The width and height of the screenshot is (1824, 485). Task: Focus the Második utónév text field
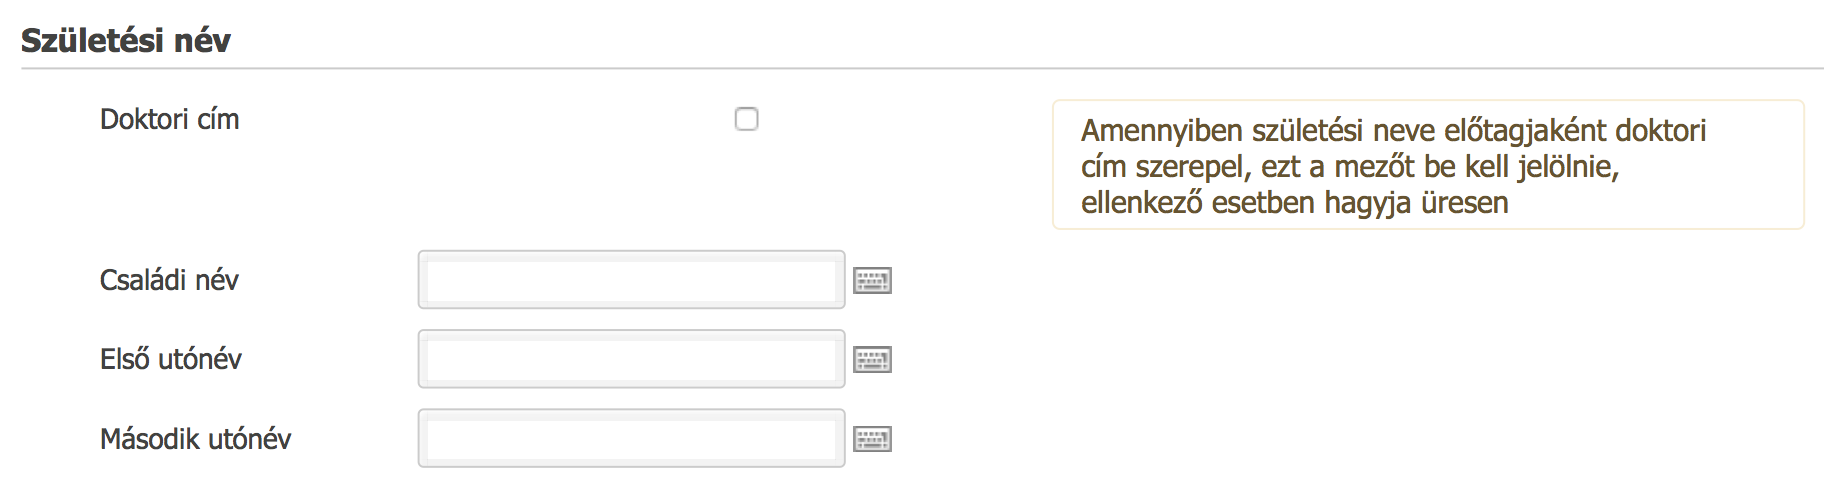631,438
